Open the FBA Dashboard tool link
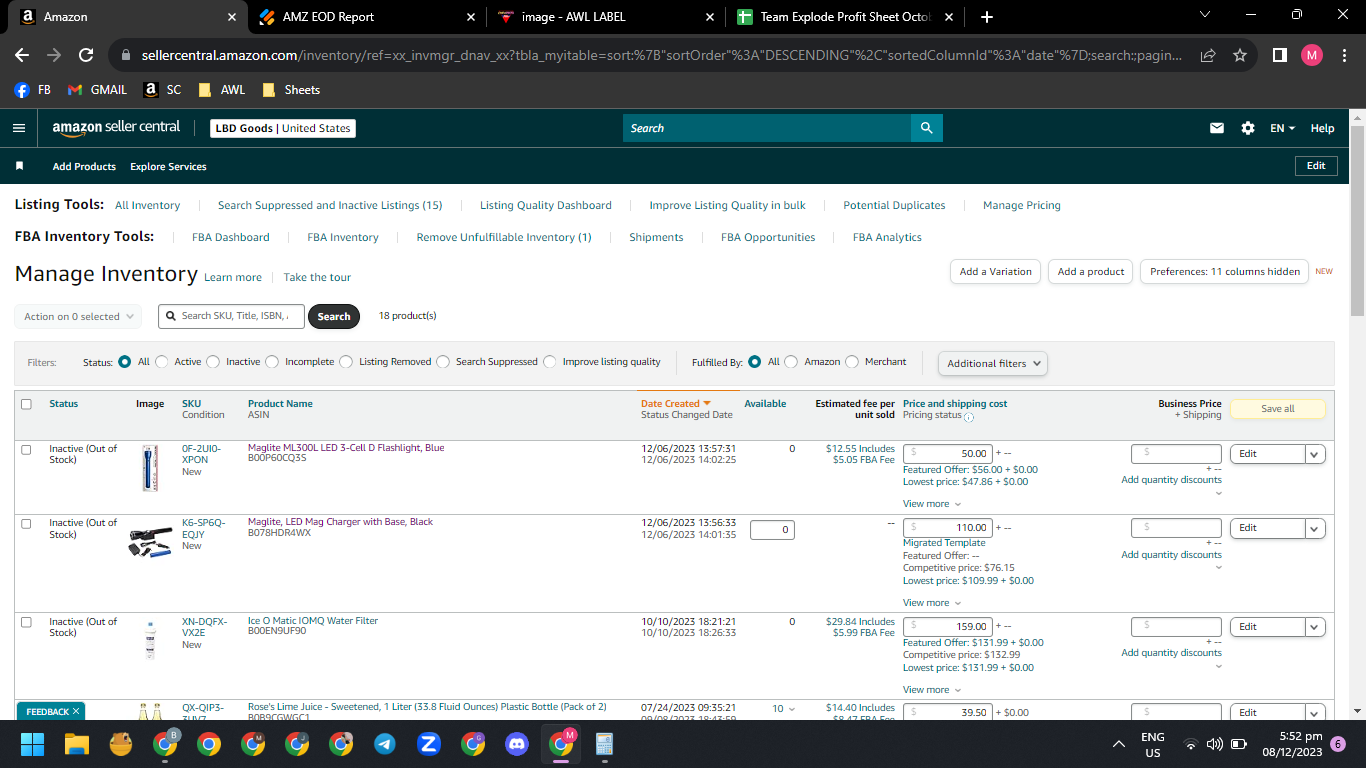Viewport: 1366px width, 768px height. click(231, 238)
